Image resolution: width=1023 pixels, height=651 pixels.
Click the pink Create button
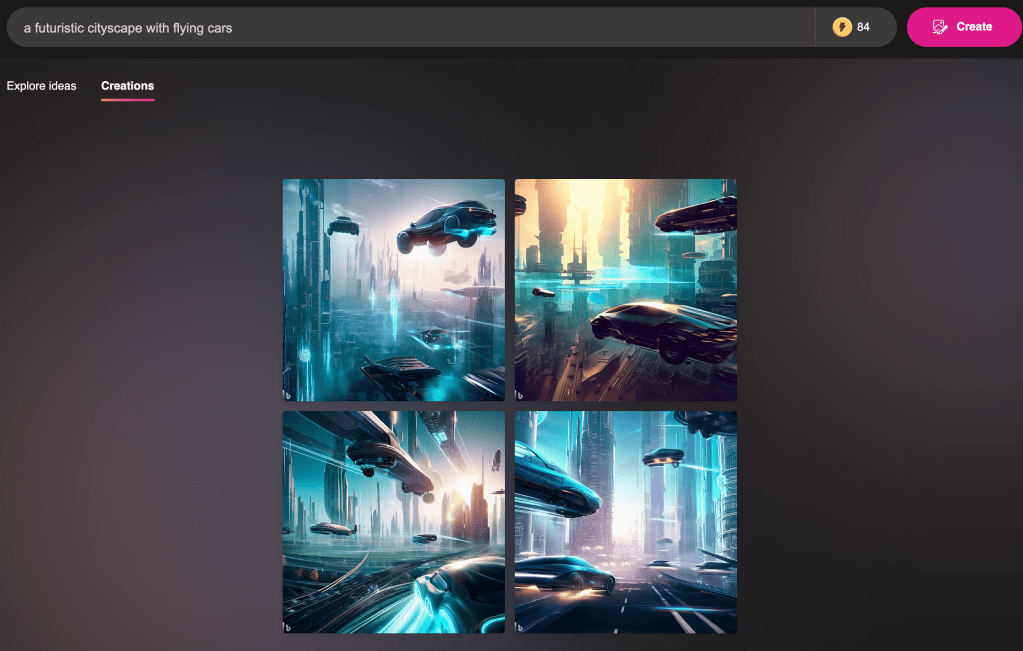[x=963, y=27]
